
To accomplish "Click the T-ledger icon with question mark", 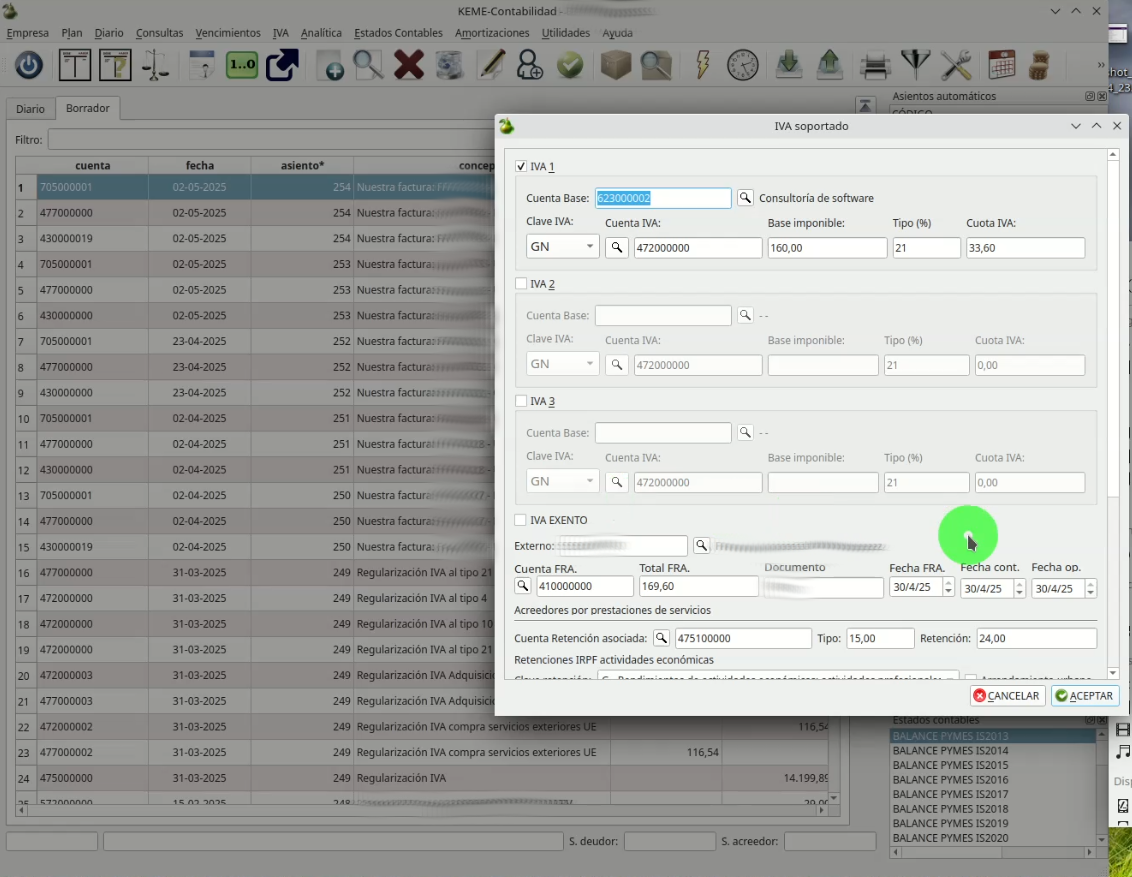I will [116, 66].
